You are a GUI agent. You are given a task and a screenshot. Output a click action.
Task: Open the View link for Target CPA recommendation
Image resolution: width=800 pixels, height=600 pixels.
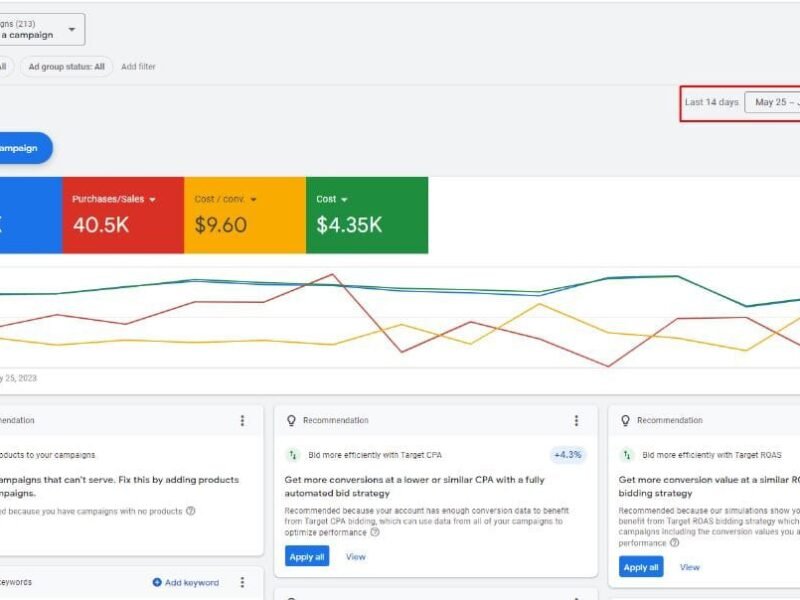pyautogui.click(x=356, y=557)
